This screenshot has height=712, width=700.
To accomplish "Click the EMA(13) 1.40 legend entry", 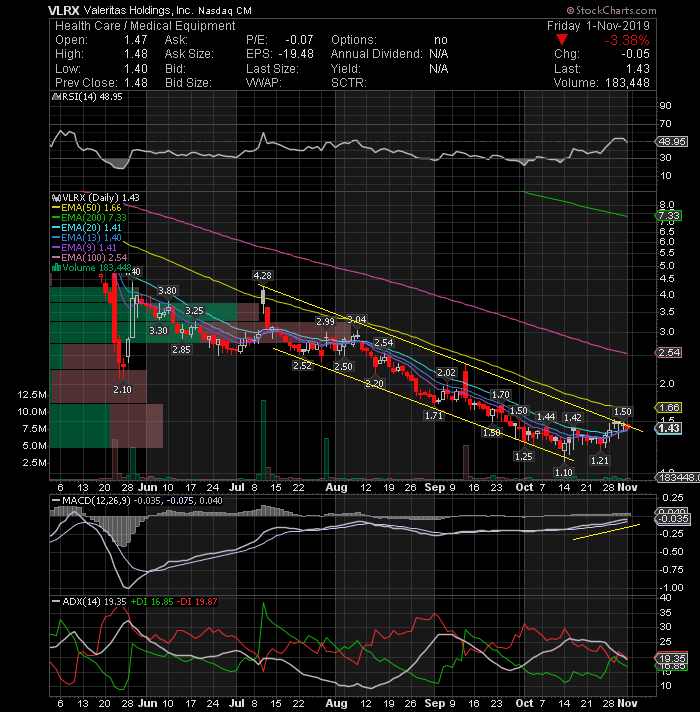I will [87, 238].
